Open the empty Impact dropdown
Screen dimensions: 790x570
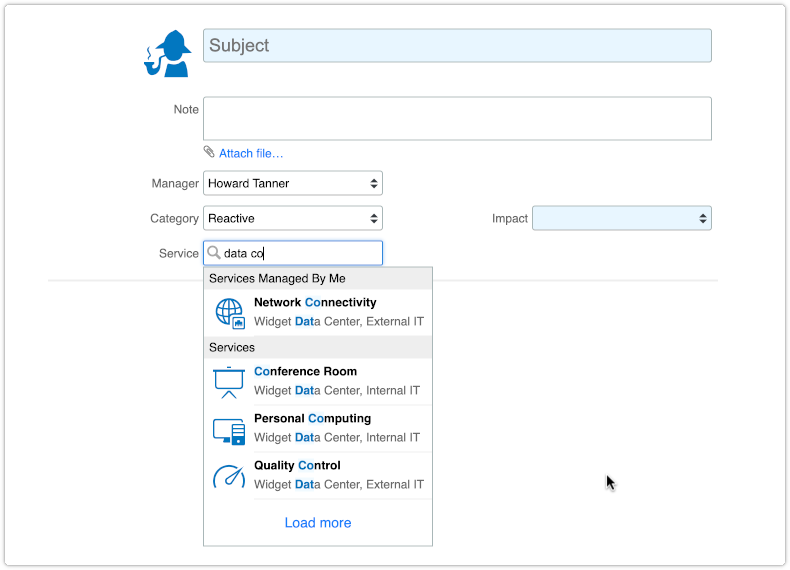[x=622, y=218]
